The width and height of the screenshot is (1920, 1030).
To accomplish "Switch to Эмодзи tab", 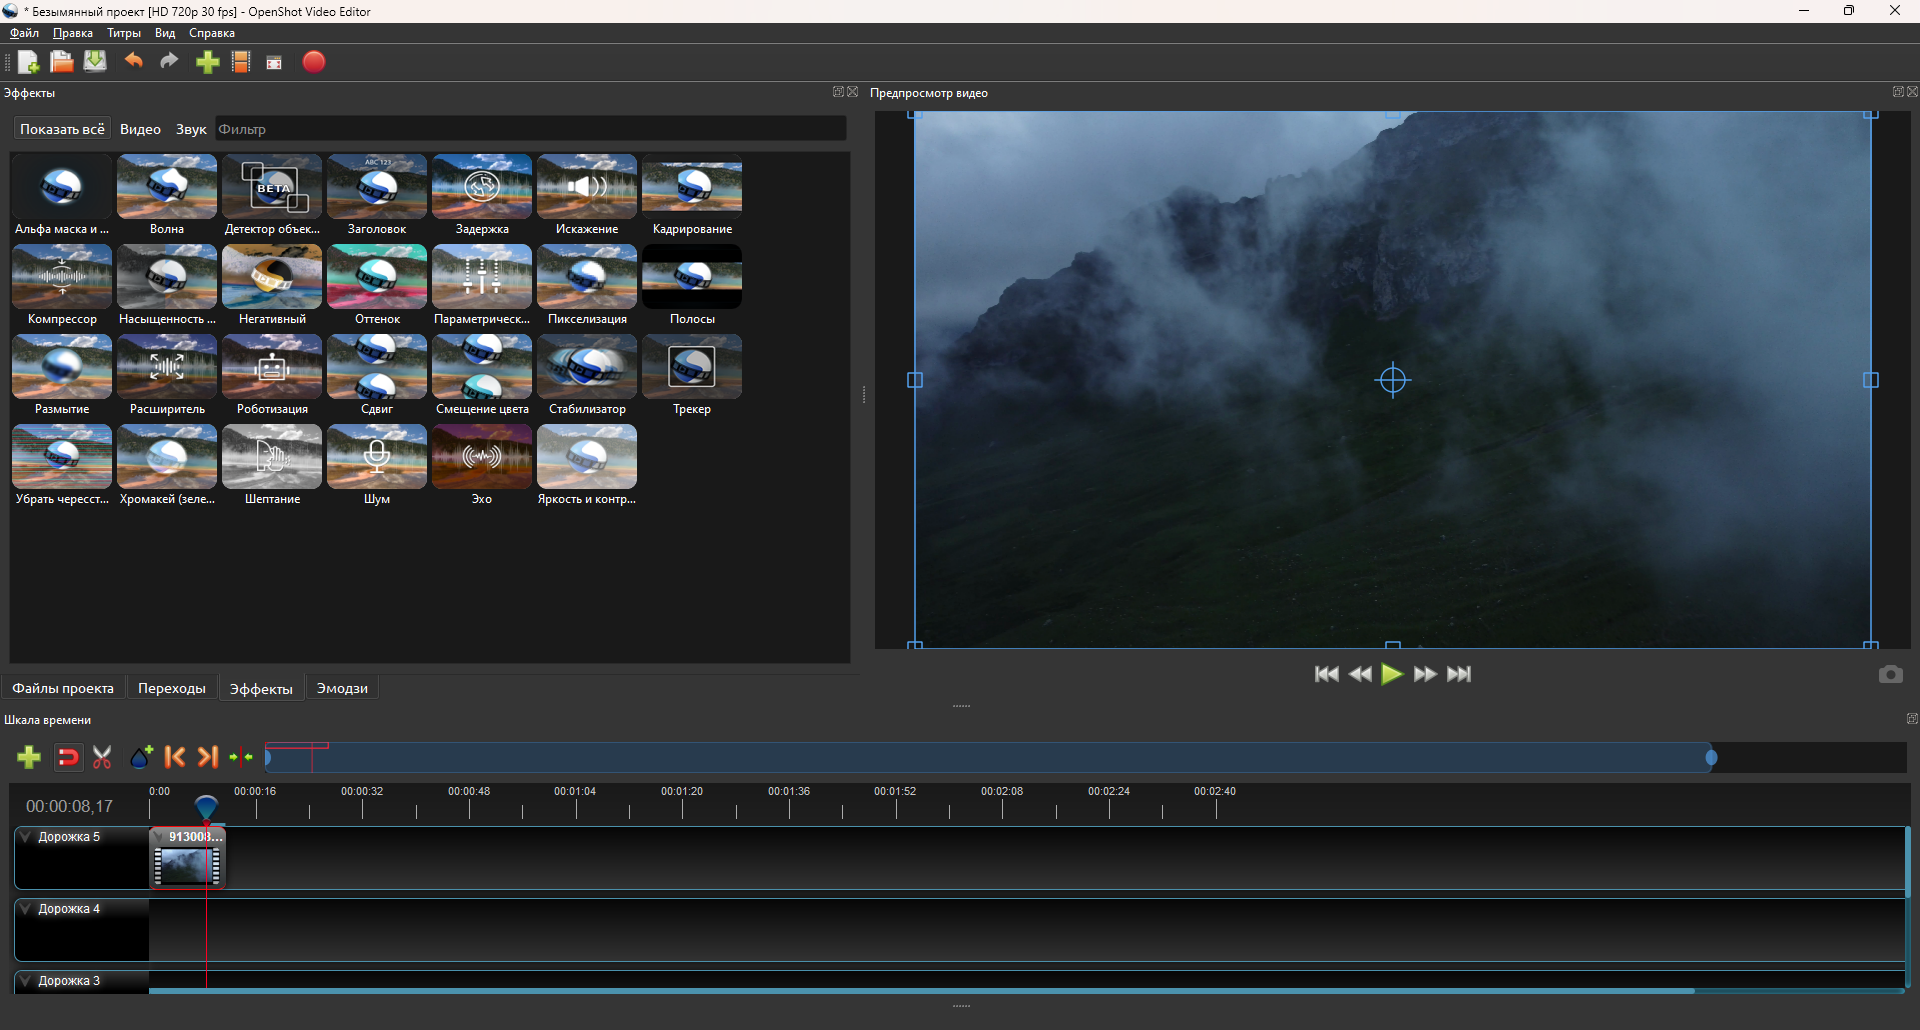I will (342, 688).
